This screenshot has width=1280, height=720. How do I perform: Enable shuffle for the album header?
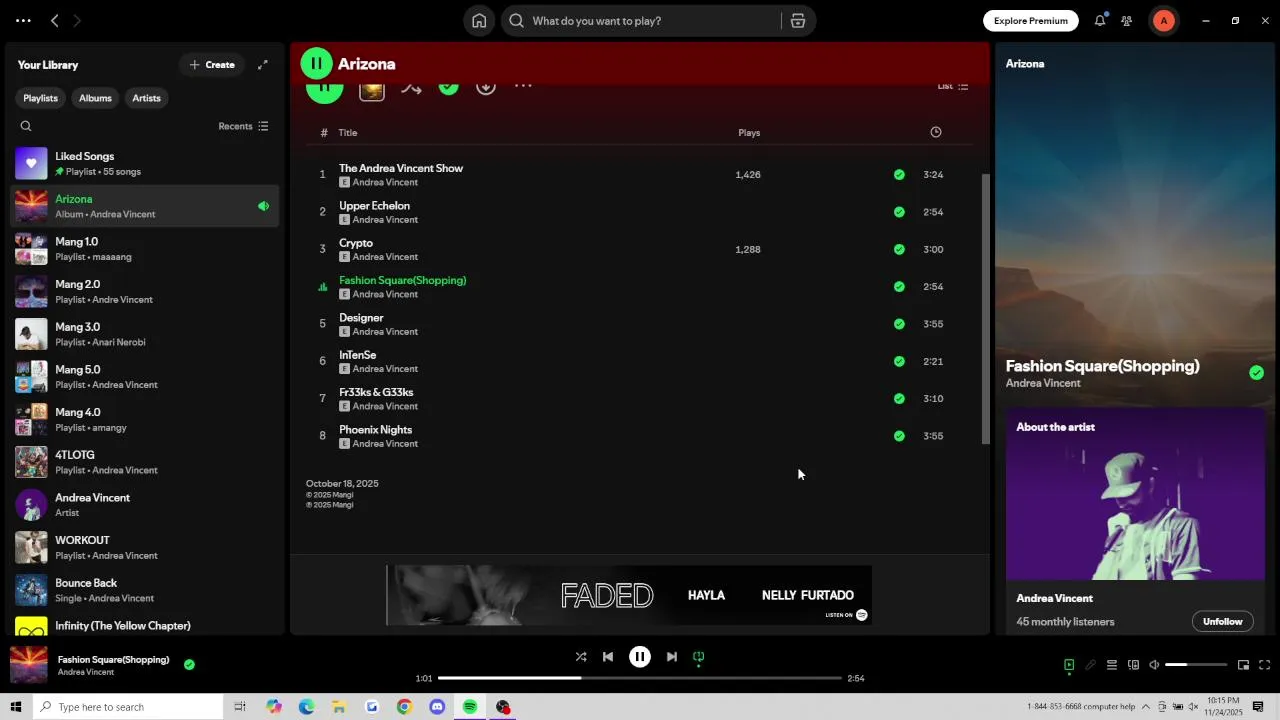click(x=411, y=88)
